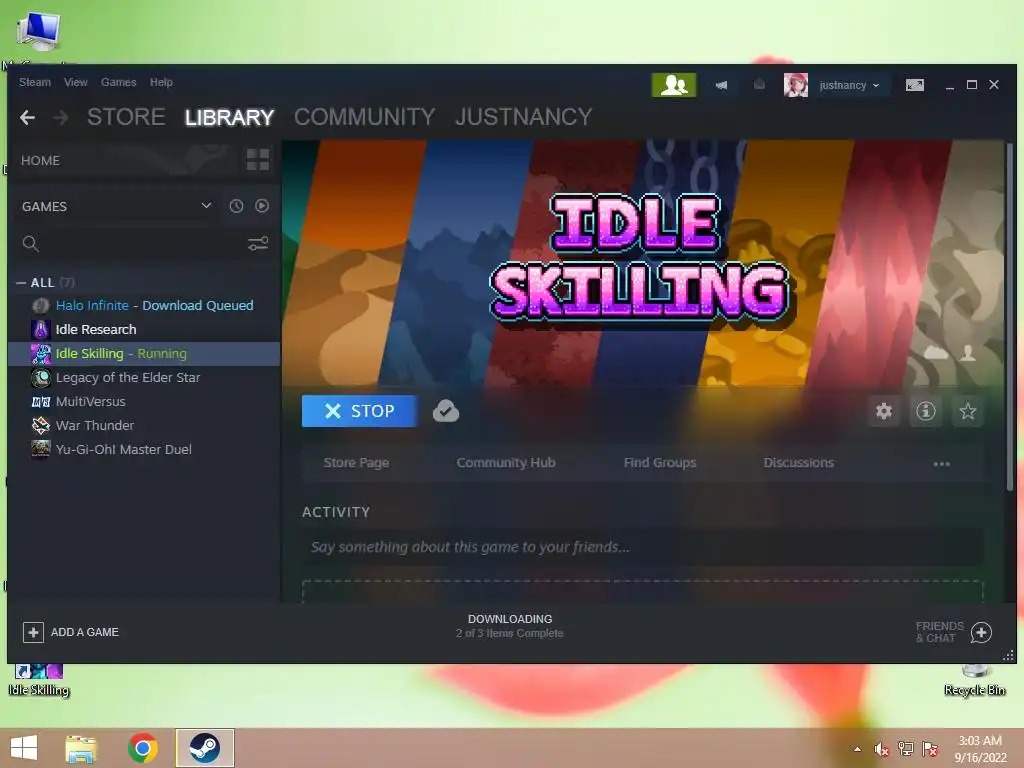The width and height of the screenshot is (1024, 768).
Task: Open advanced filter sliders icon
Action: [x=258, y=244]
